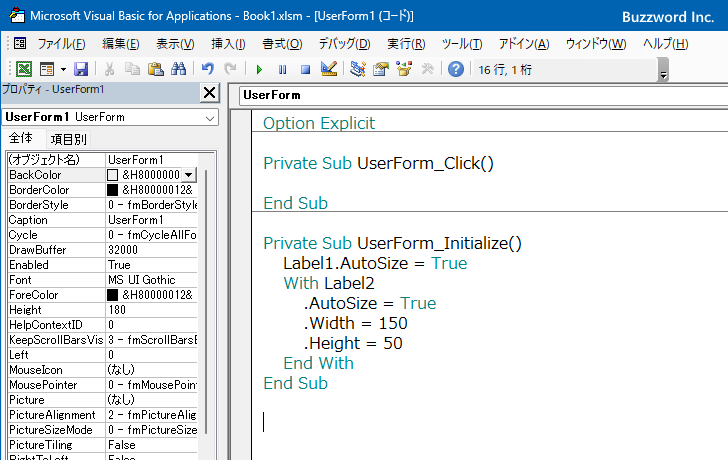Switch to the 全体 tab
The height and width of the screenshot is (460, 728).
click(x=21, y=138)
